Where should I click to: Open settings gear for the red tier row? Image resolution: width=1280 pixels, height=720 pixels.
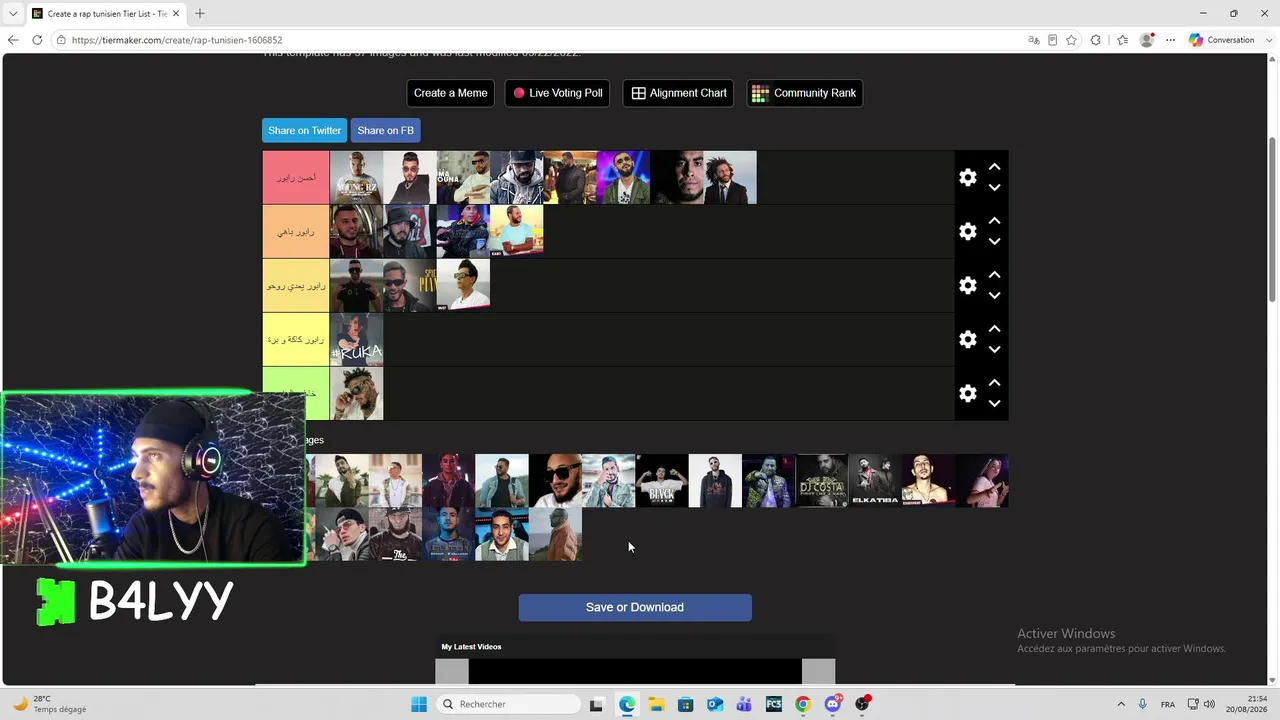[967, 177]
